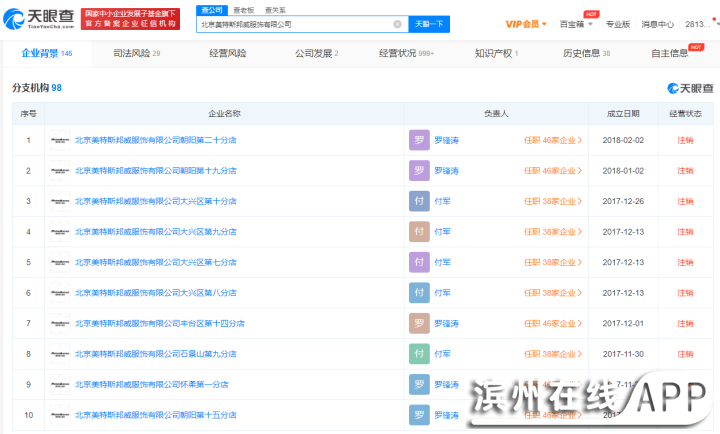The image size is (720, 434).
Task: Expand the 百宝箱 dropdown
Action: (575, 24)
